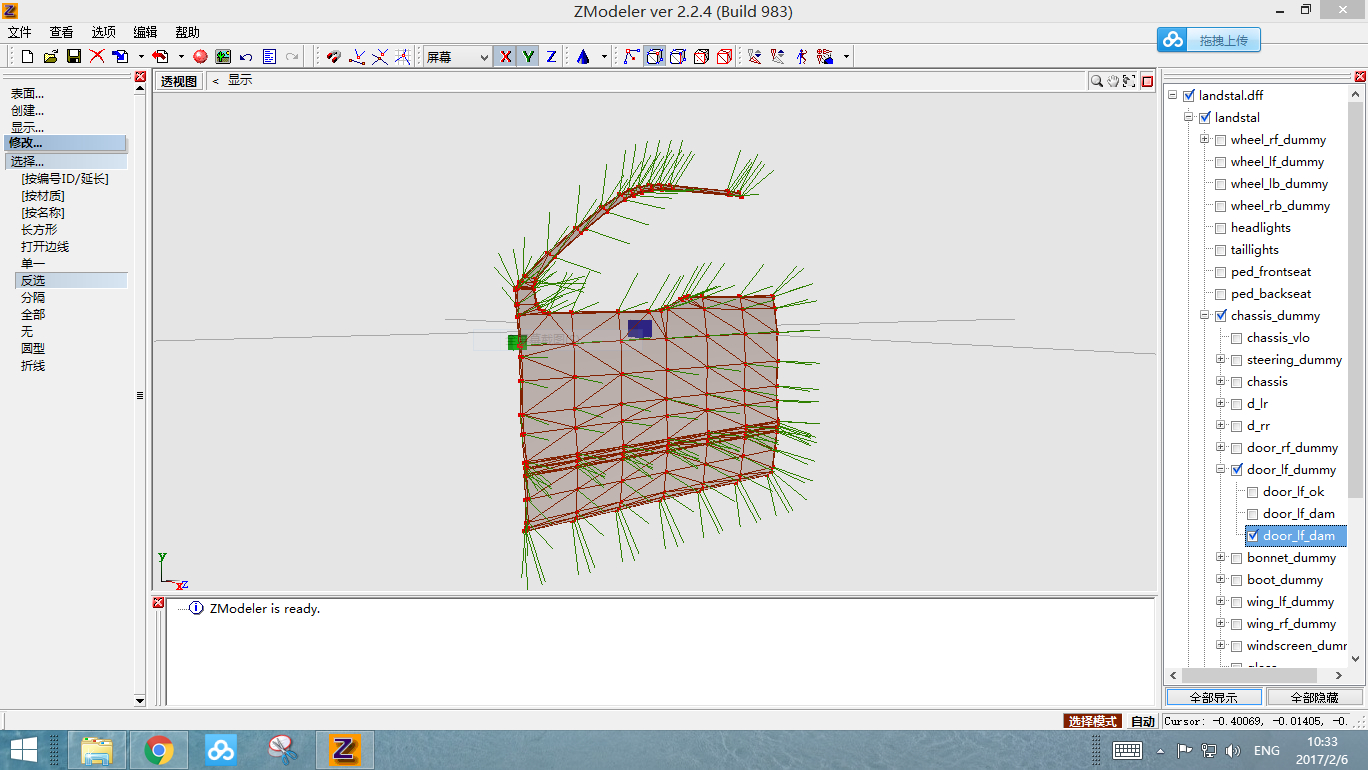Click the Save file toolbar icon
1368x770 pixels.
[x=74, y=57]
